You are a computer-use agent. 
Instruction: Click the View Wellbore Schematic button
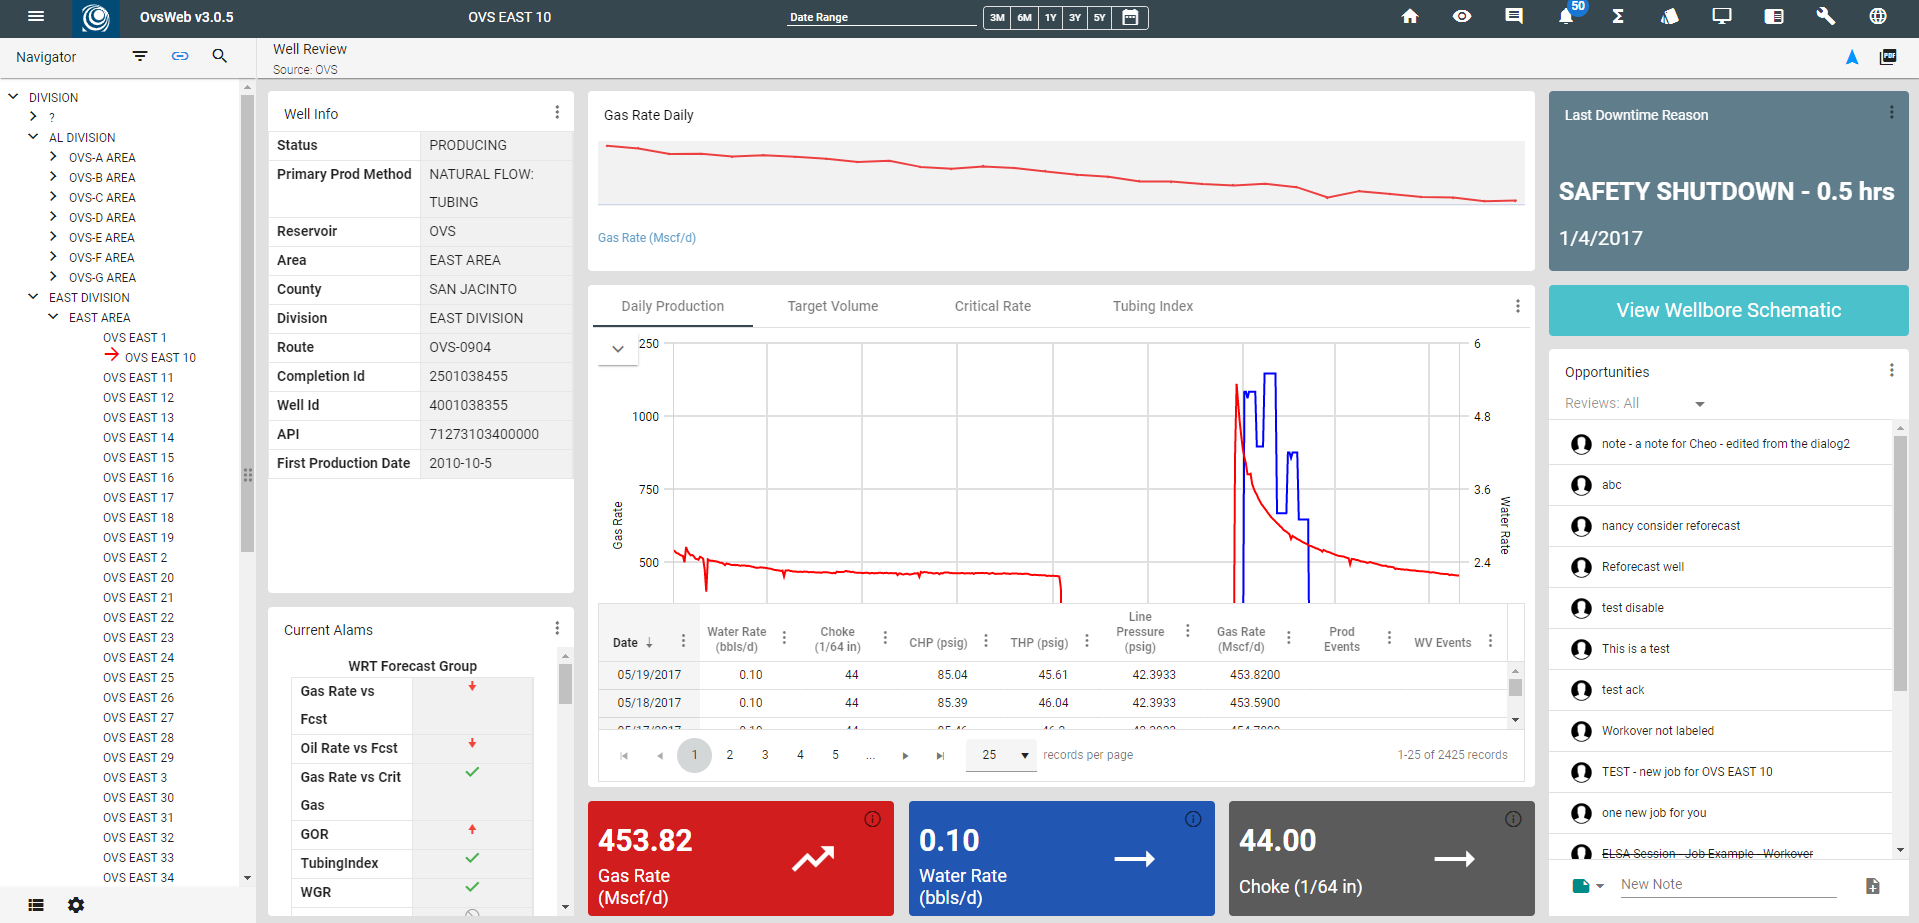point(1727,310)
